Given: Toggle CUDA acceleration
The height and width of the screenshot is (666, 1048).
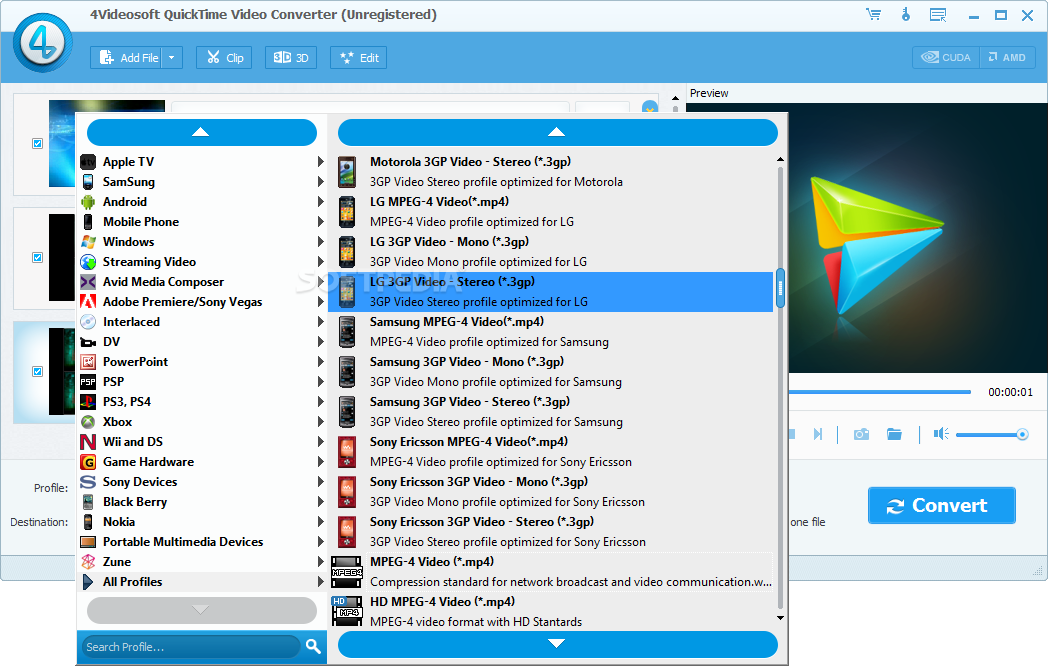Looking at the screenshot, I should point(946,58).
